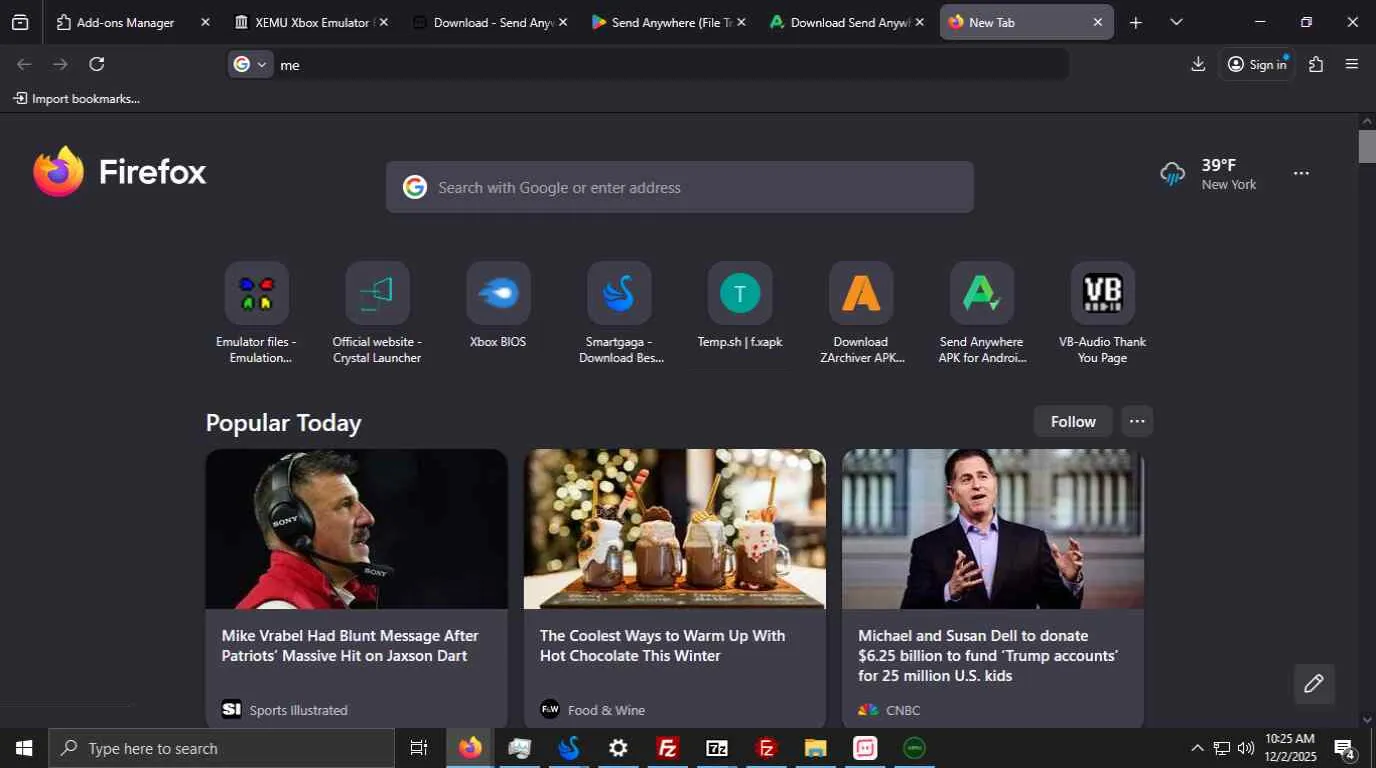Open the Xbox BIOS shortcut tile
The image size is (1376, 768).
(498, 305)
